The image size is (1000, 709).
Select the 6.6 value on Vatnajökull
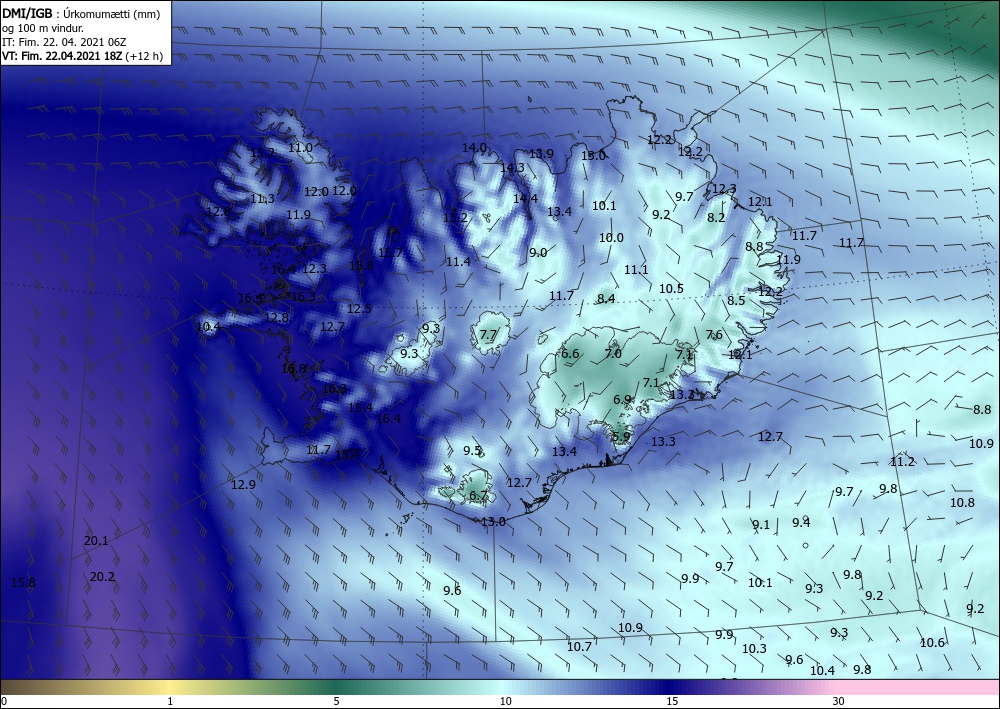[570, 354]
